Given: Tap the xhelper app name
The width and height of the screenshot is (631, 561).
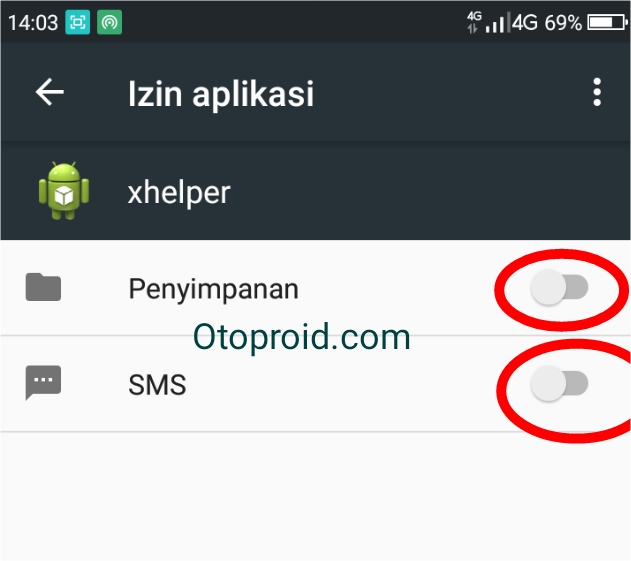Looking at the screenshot, I should click(x=179, y=193).
